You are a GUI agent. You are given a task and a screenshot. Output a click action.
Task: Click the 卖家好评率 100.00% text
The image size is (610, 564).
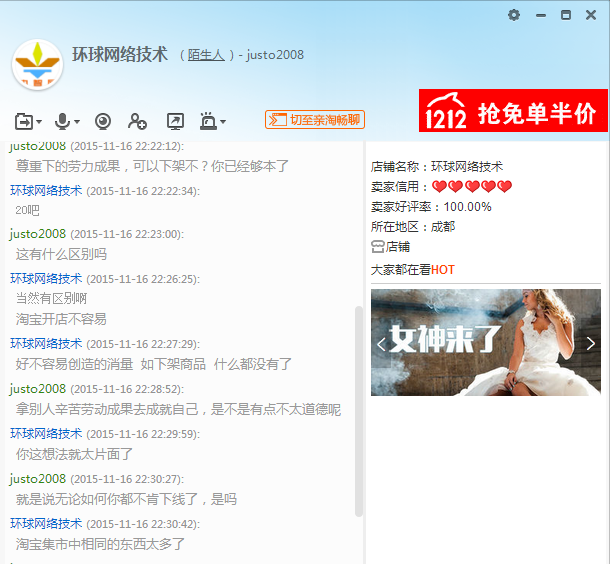(x=431, y=207)
